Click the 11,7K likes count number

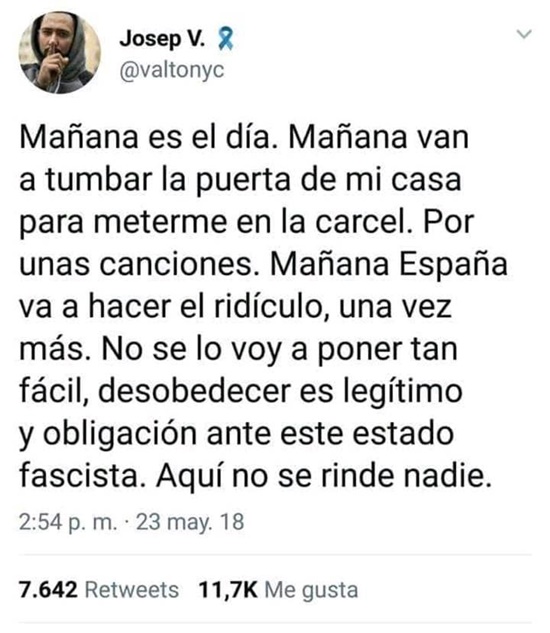point(228,590)
